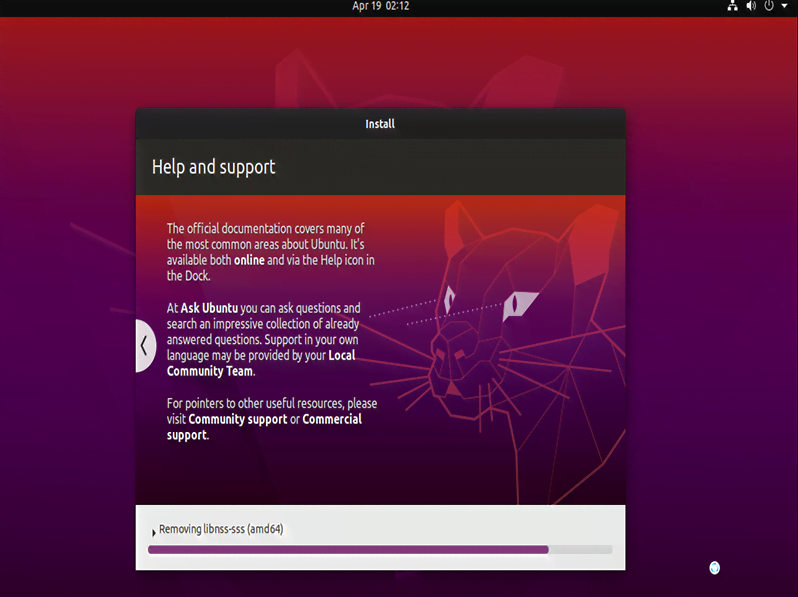The width and height of the screenshot is (798, 597).
Task: Visit the 'Community support' link
Action: (x=238, y=419)
